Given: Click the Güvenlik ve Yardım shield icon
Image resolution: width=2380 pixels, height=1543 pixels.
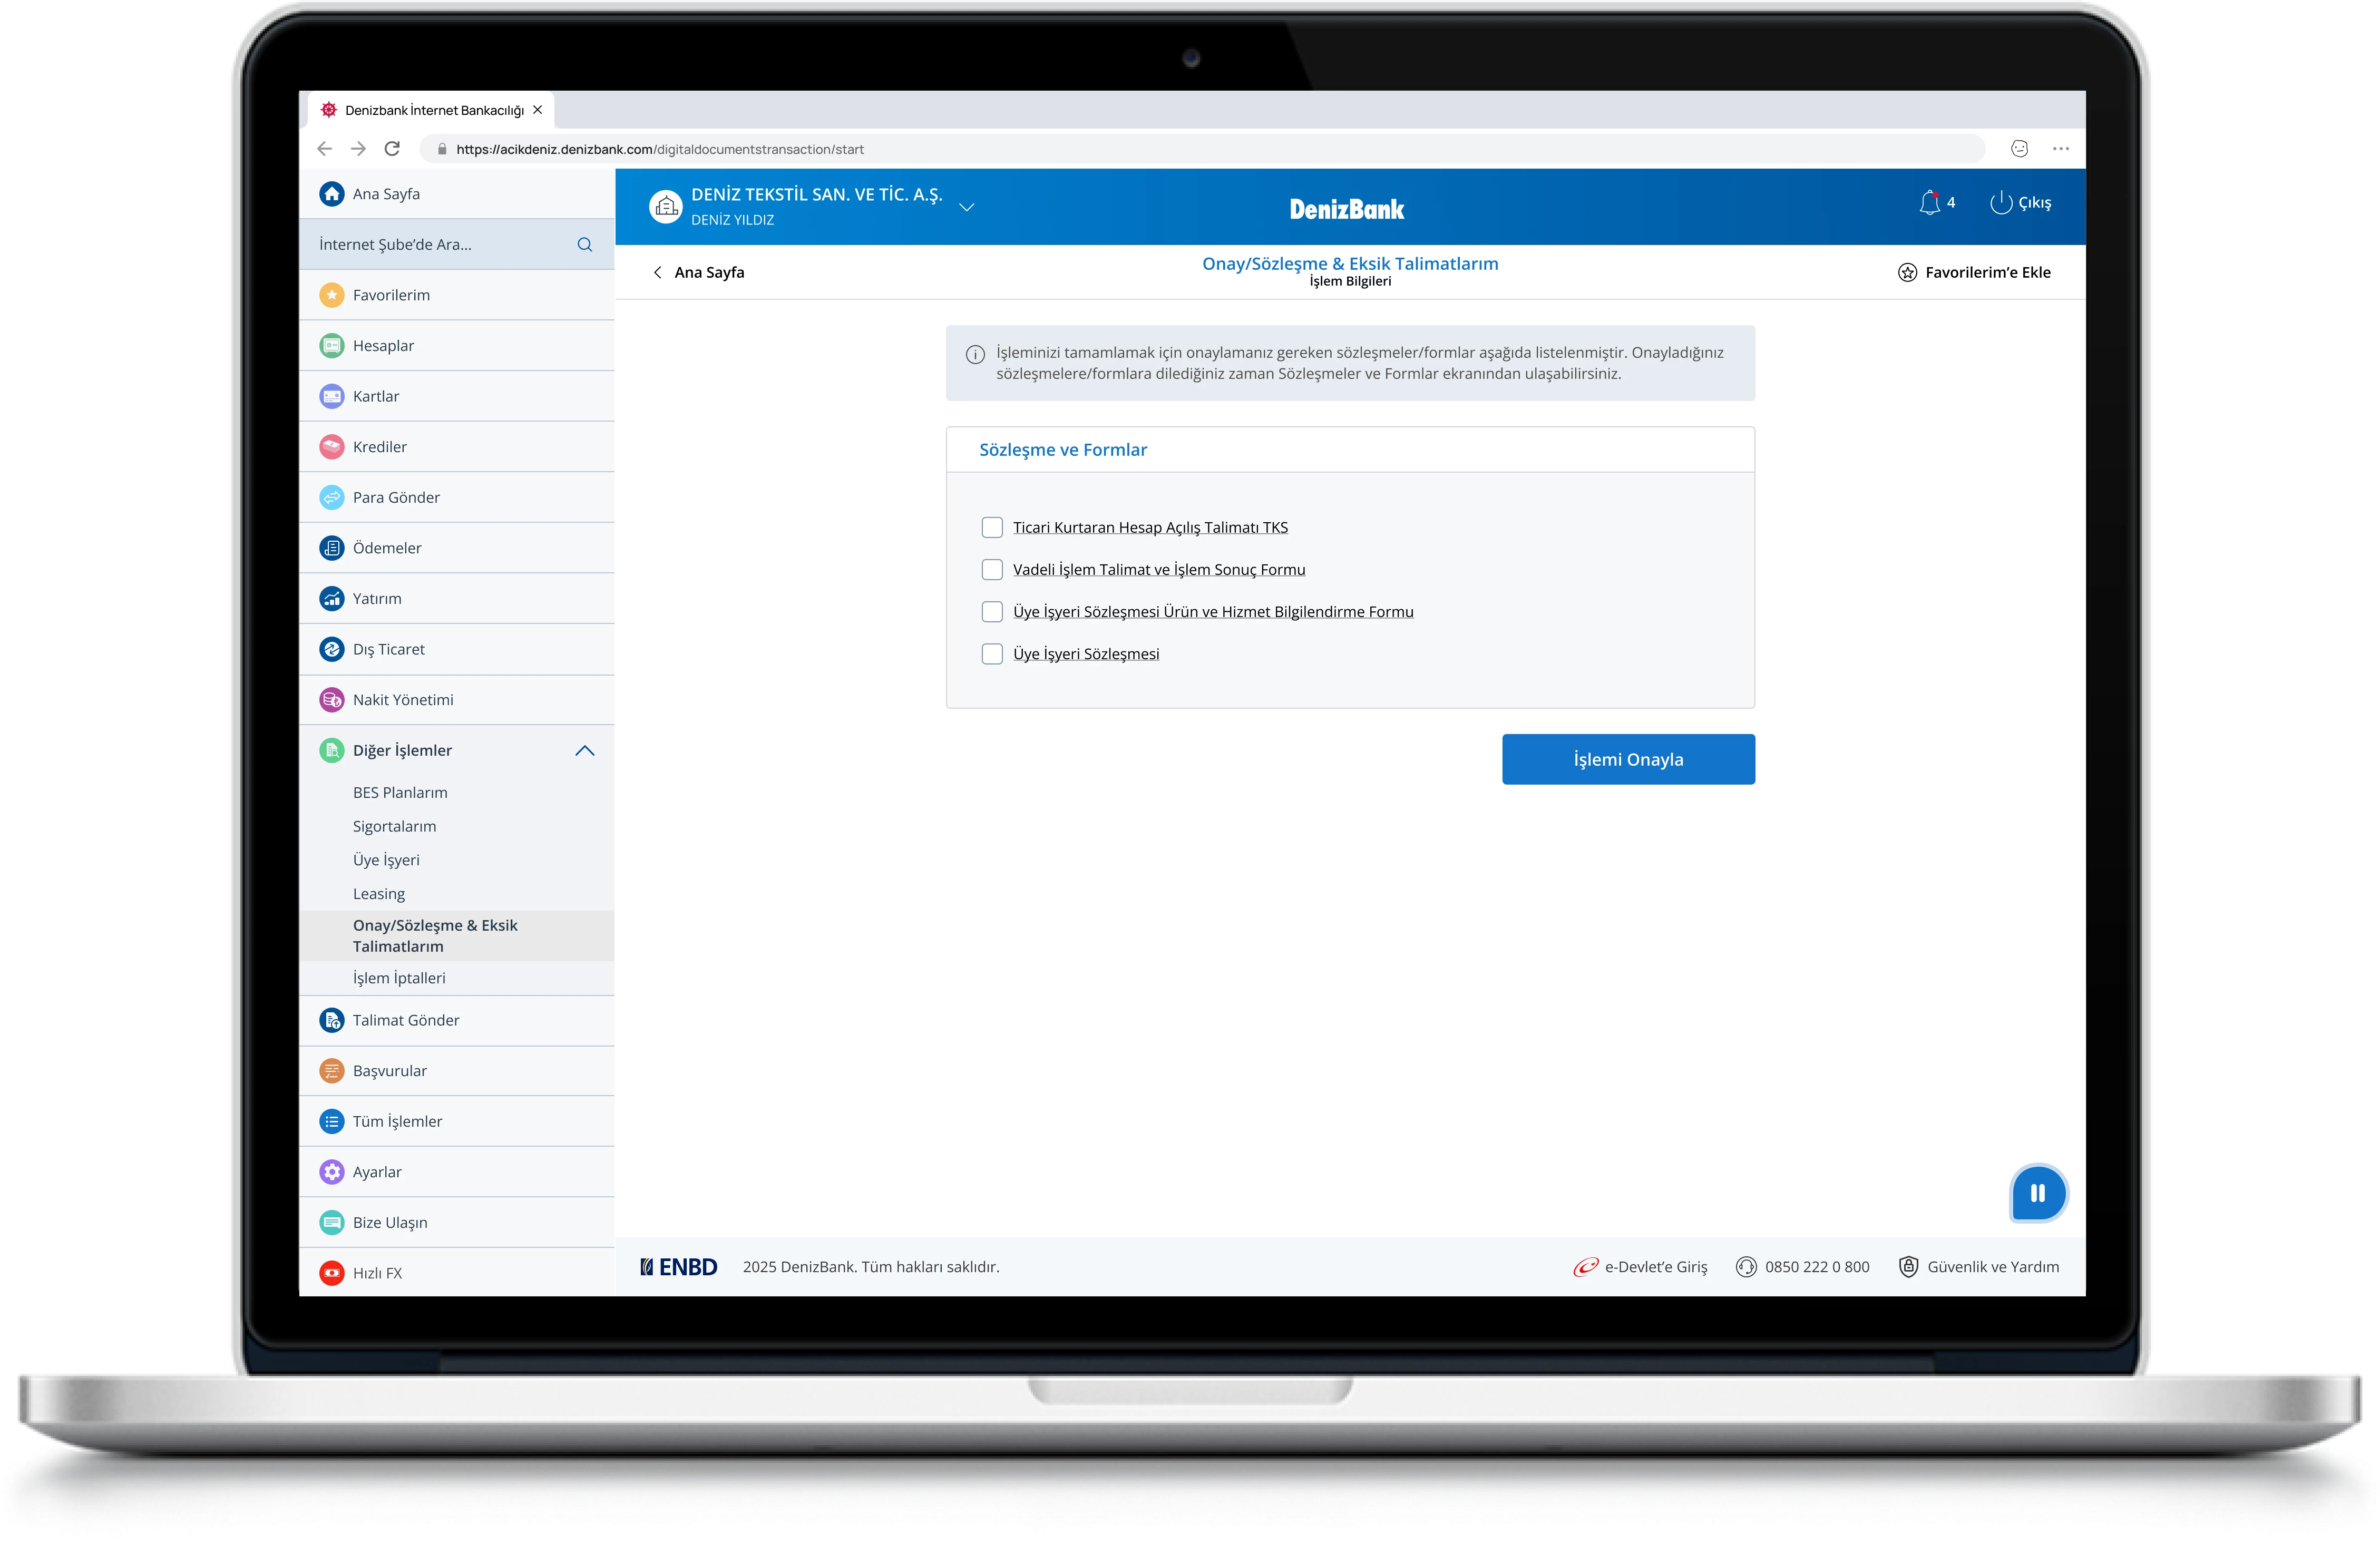Looking at the screenshot, I should [x=1908, y=1267].
